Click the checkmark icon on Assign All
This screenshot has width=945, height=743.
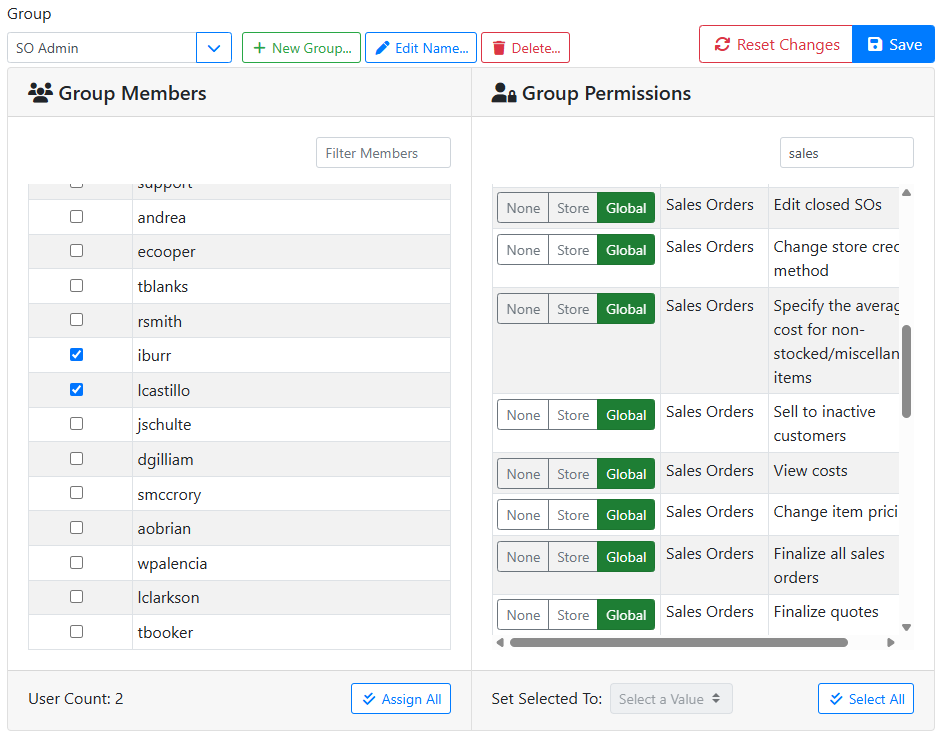[x=369, y=699]
